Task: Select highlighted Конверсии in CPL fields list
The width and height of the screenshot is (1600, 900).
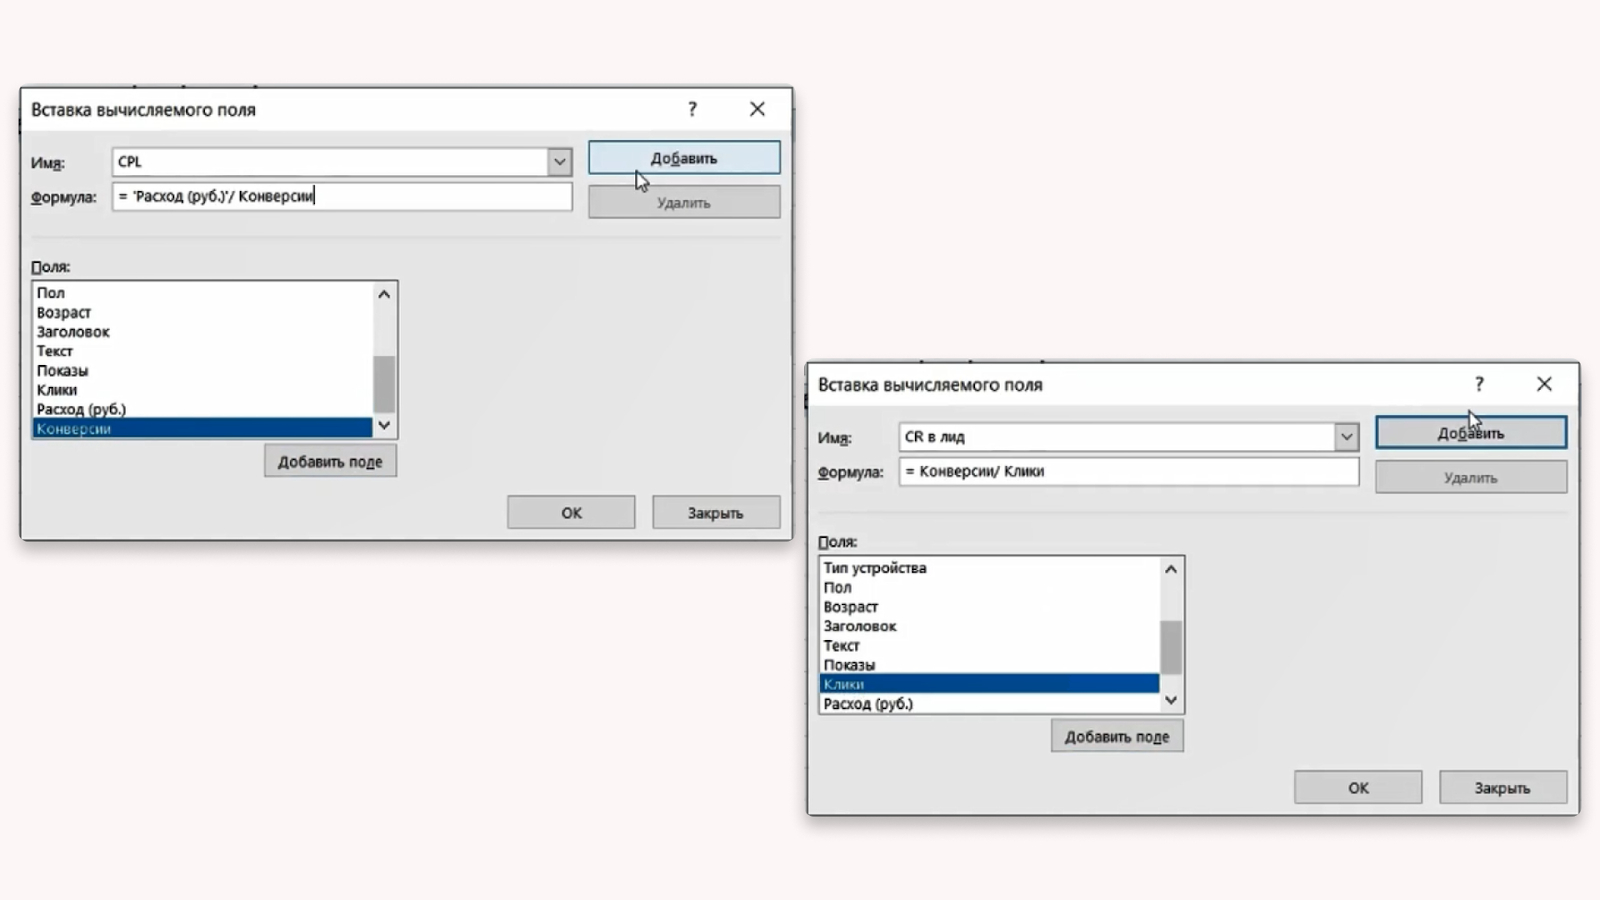Action: point(203,428)
